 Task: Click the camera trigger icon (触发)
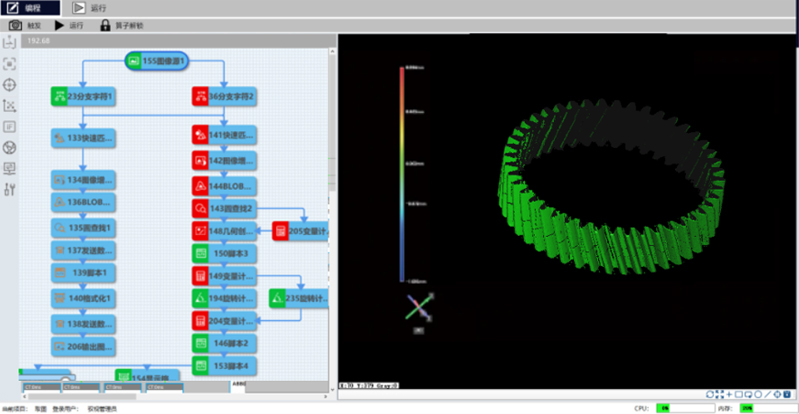tap(15, 24)
